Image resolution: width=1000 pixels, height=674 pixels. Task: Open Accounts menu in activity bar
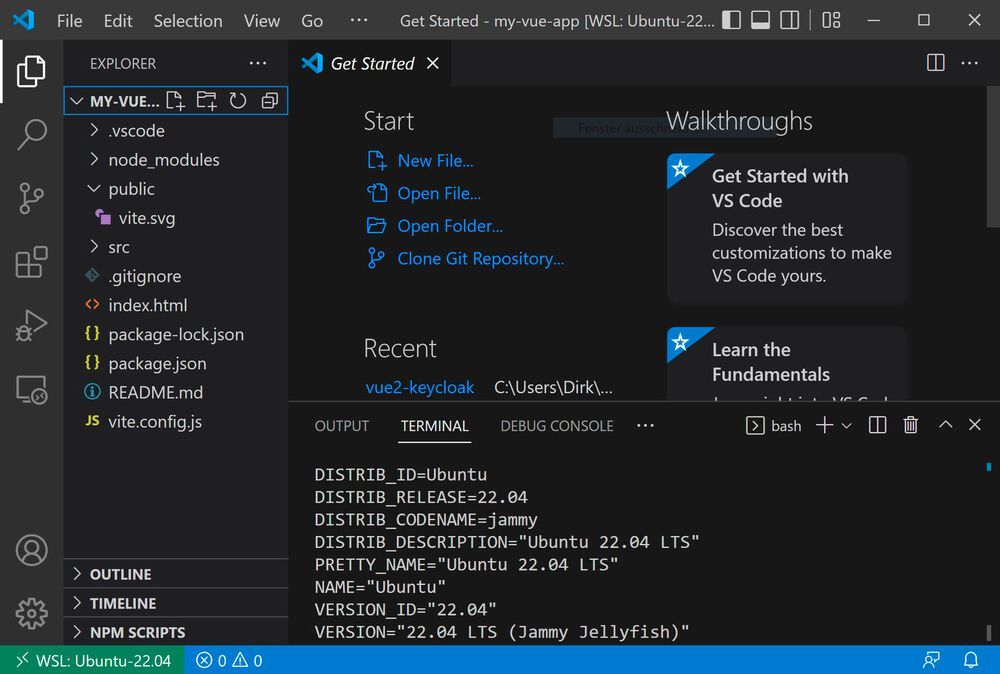[31, 550]
